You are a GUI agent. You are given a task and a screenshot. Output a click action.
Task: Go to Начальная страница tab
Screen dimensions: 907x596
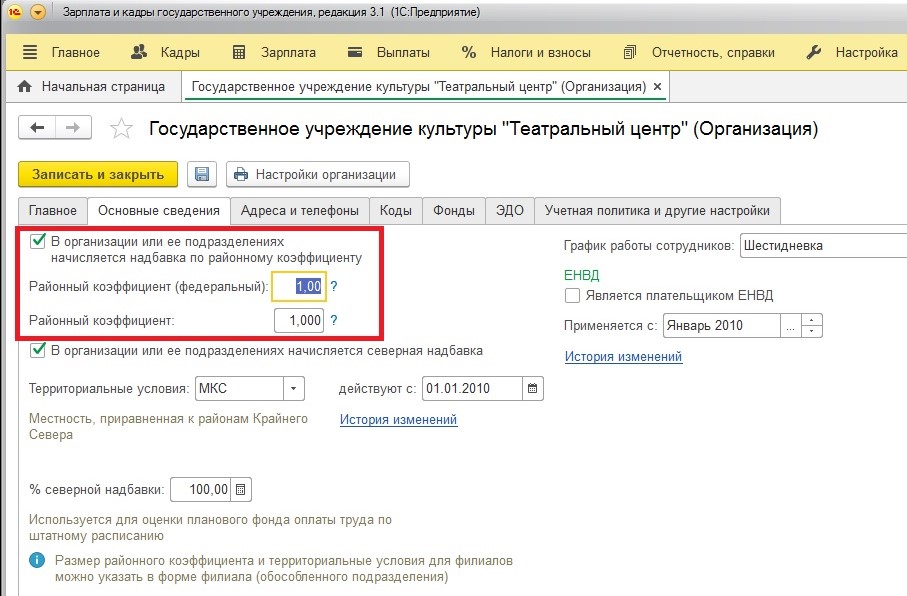click(x=91, y=87)
